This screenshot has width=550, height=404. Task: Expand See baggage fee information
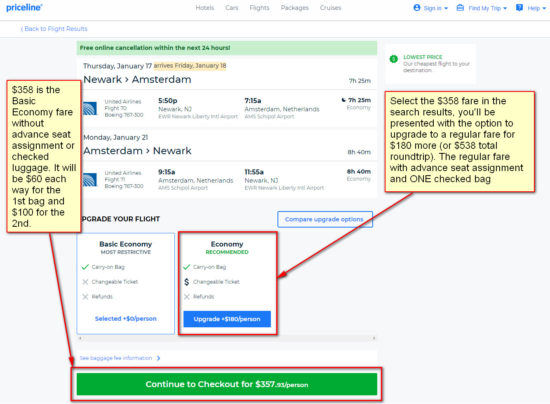click(x=120, y=358)
